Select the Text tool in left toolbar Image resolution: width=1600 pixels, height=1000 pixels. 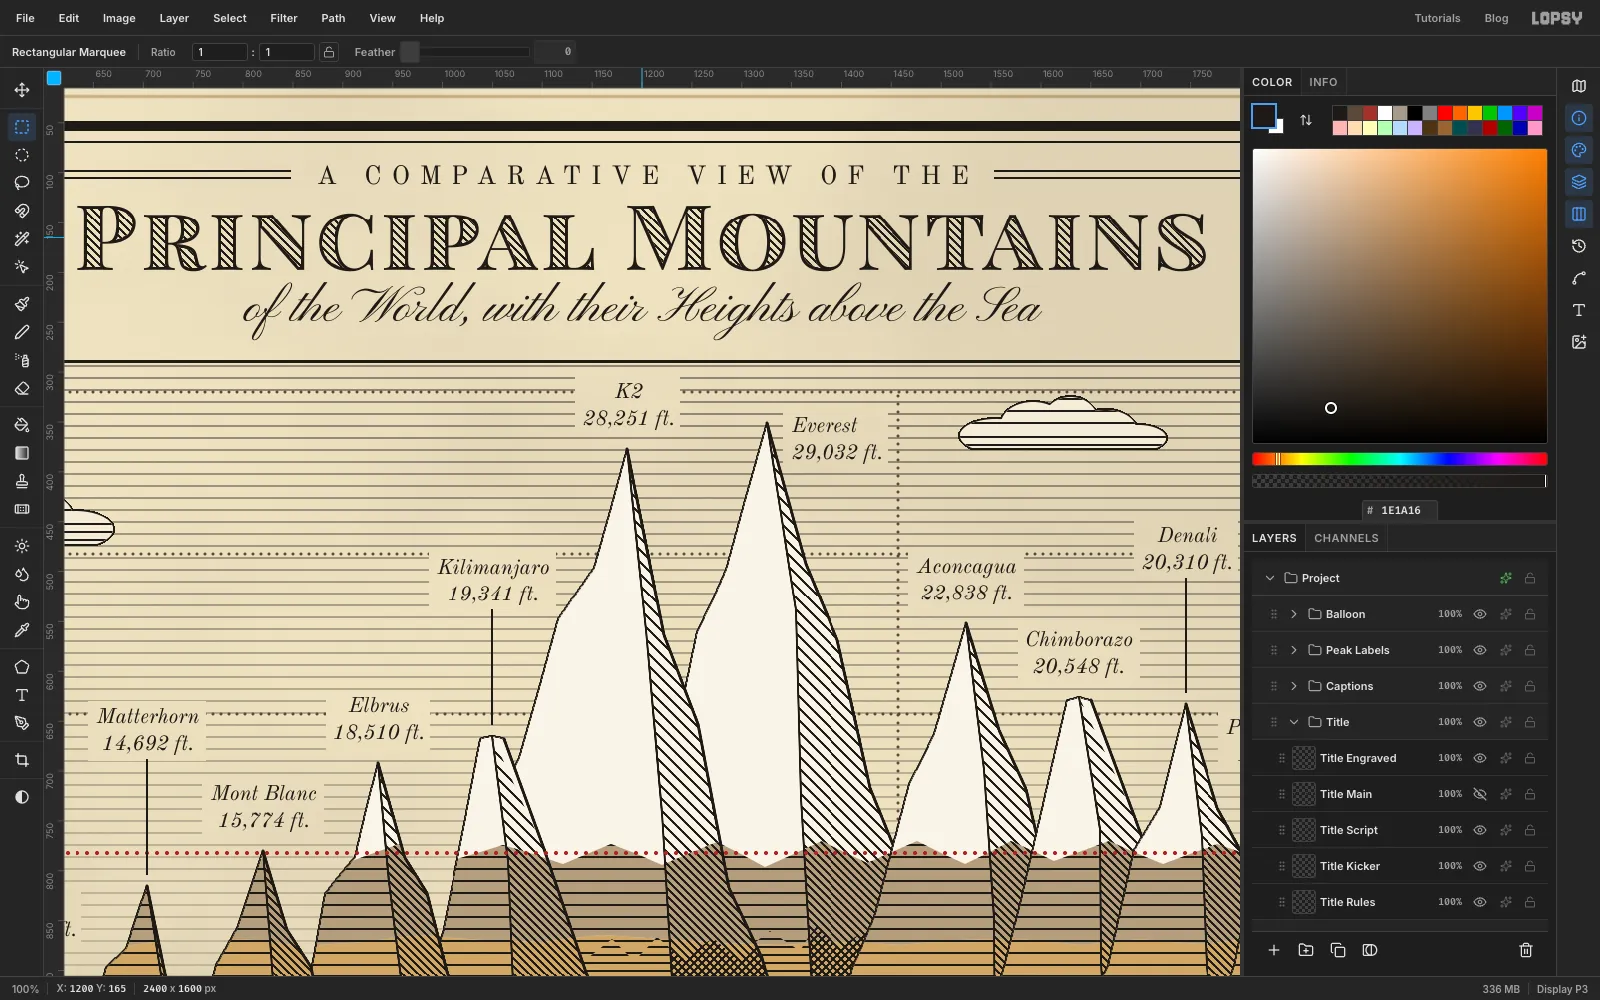click(22, 695)
